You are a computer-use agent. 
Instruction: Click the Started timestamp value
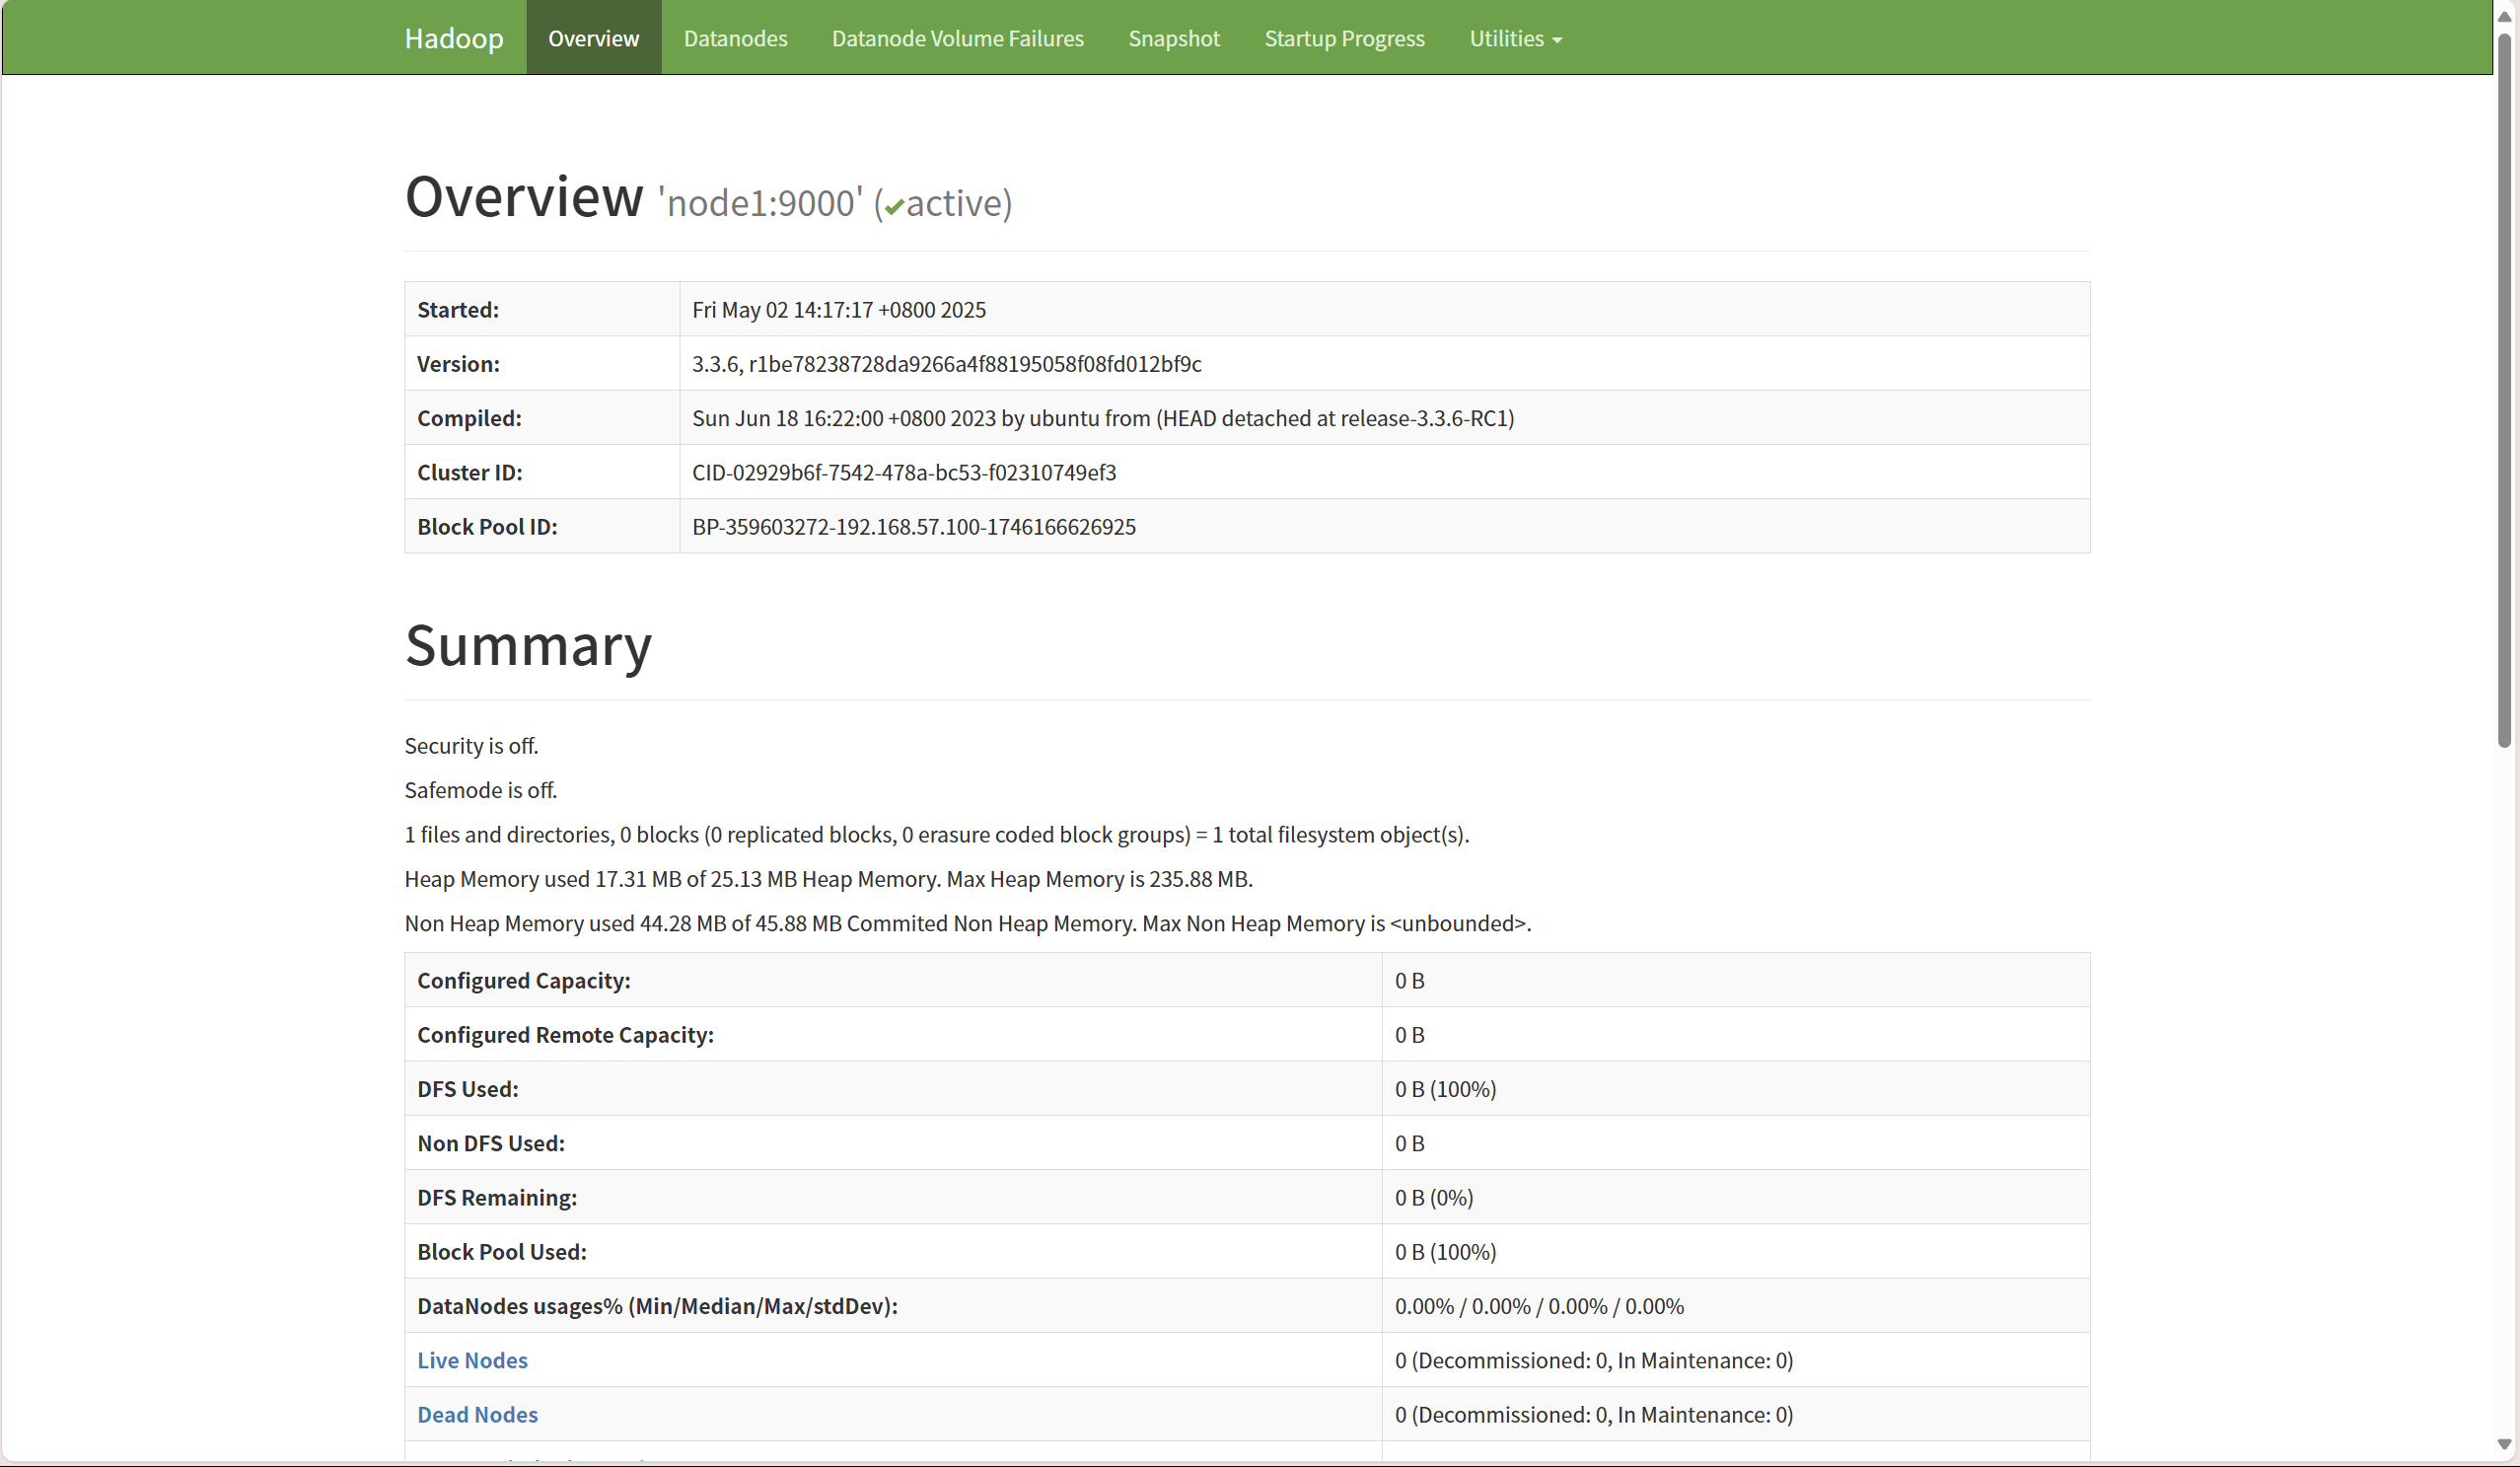point(838,310)
